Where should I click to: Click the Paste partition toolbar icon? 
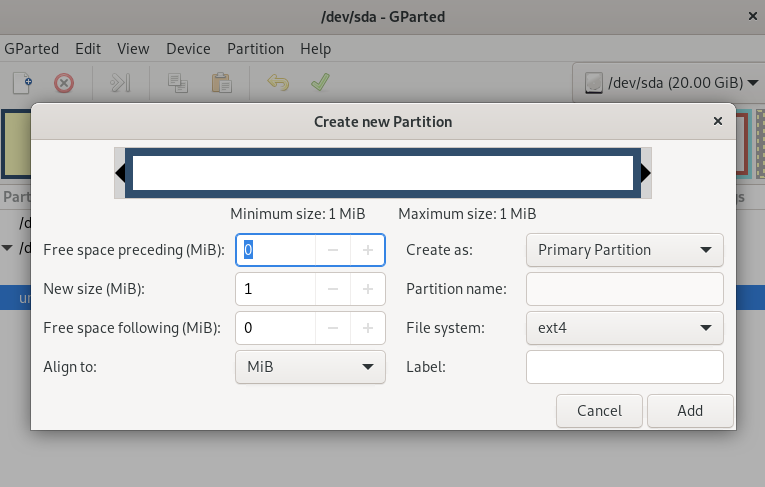[x=221, y=82]
